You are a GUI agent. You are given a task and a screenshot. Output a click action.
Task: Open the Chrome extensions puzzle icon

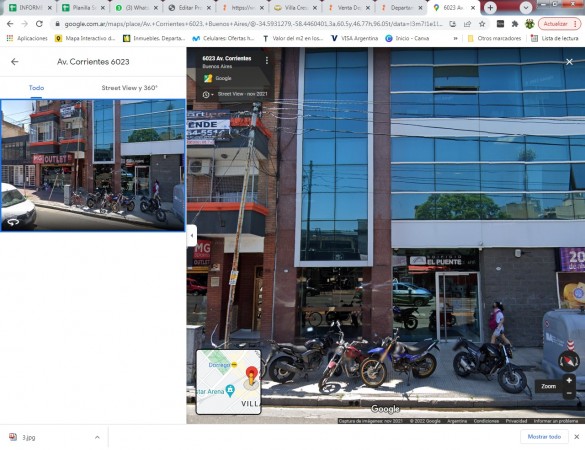[515, 24]
